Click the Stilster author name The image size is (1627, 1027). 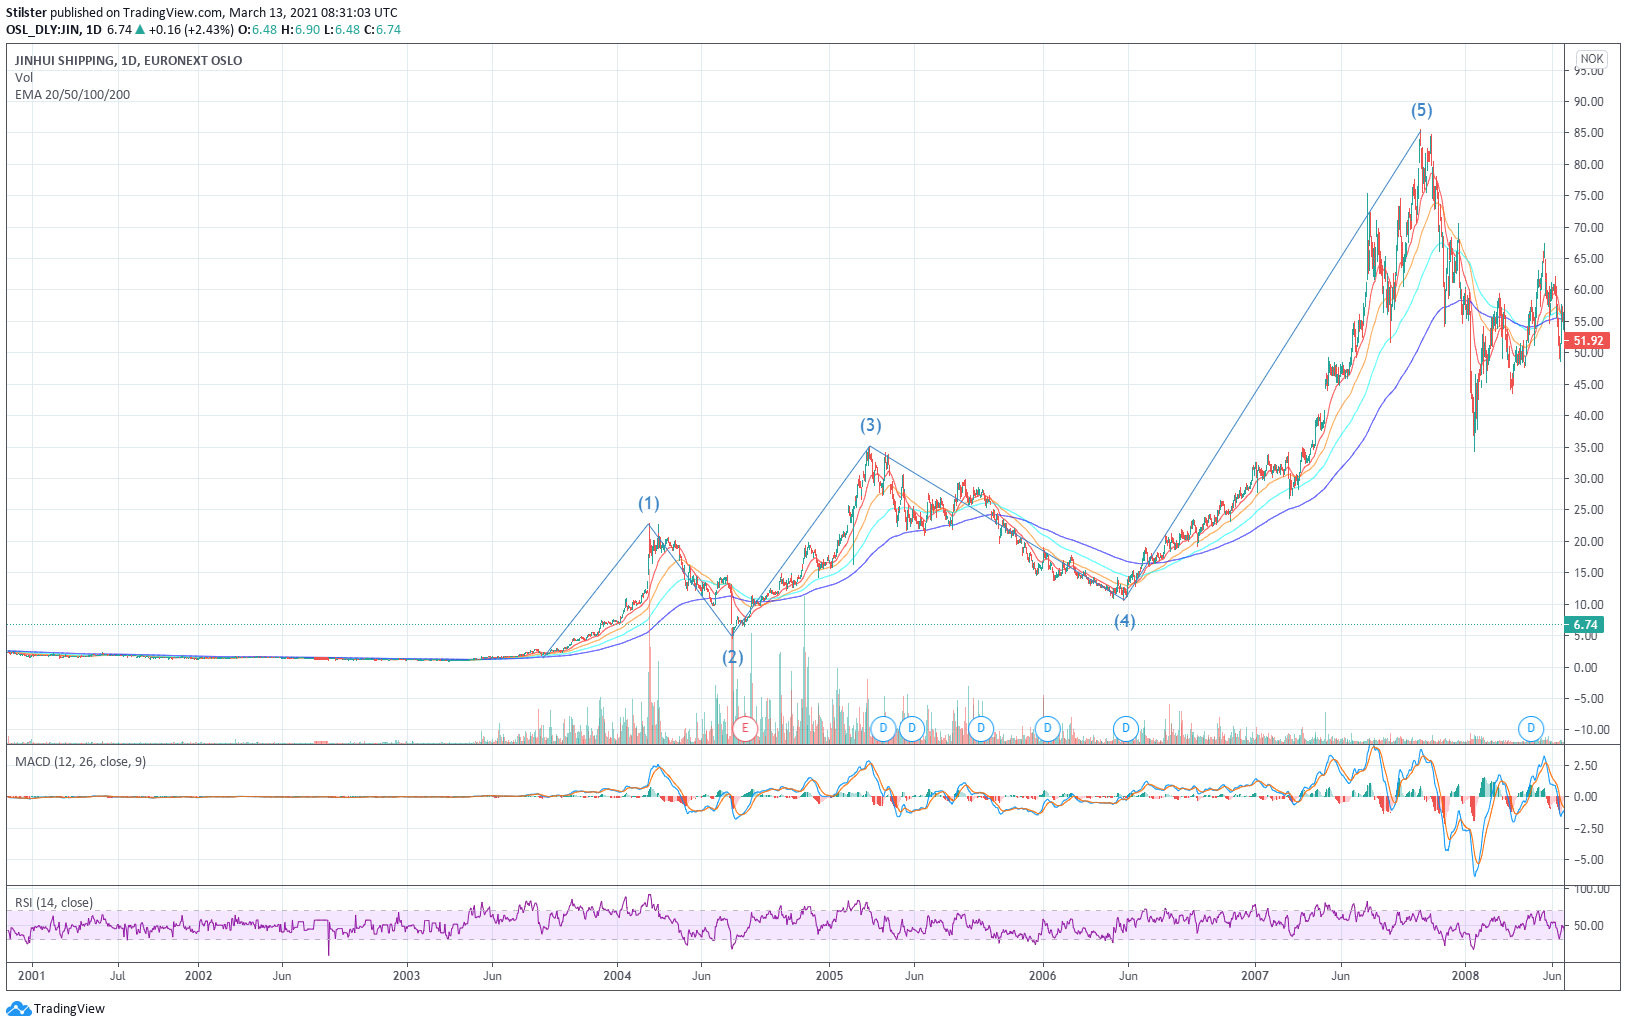point(26,13)
